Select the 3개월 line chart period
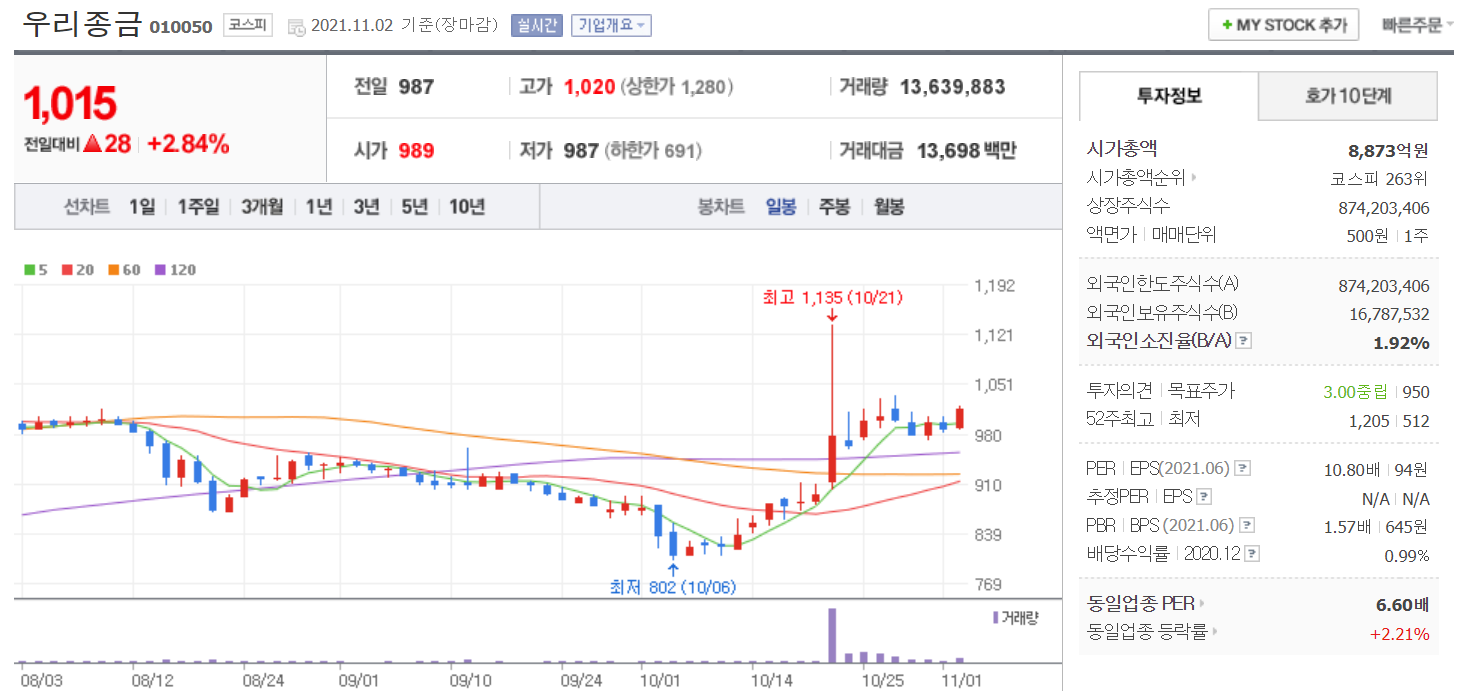 [262, 207]
